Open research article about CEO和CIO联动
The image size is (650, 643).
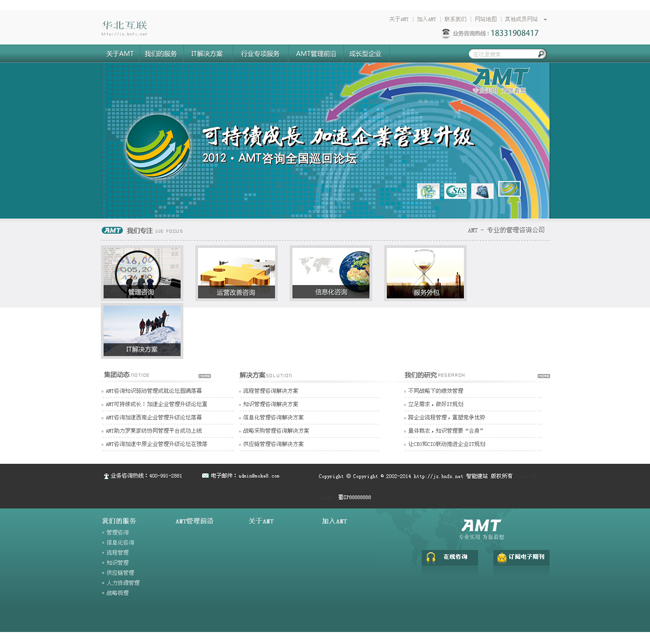pyautogui.click(x=446, y=444)
